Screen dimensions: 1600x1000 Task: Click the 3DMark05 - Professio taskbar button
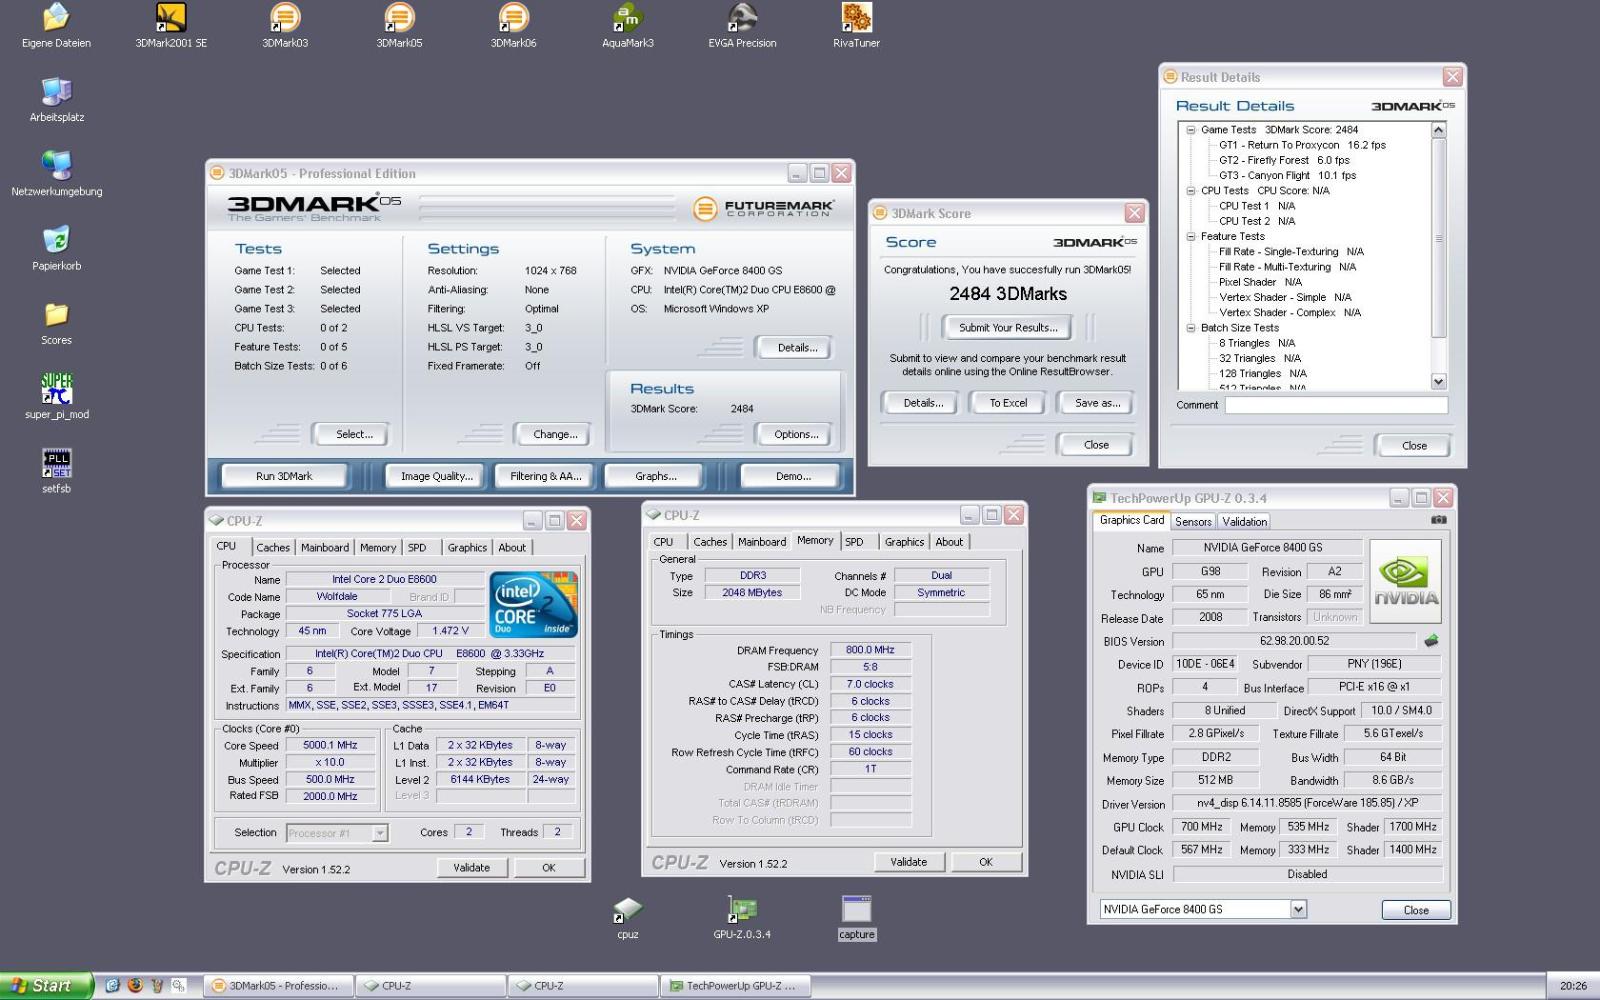coord(278,985)
